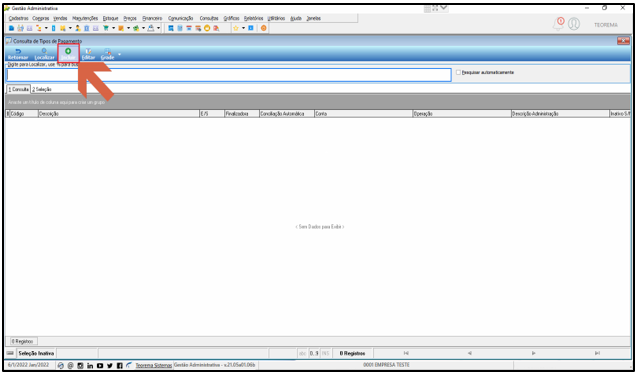Click the Conciliação Automática column header

[287, 114]
